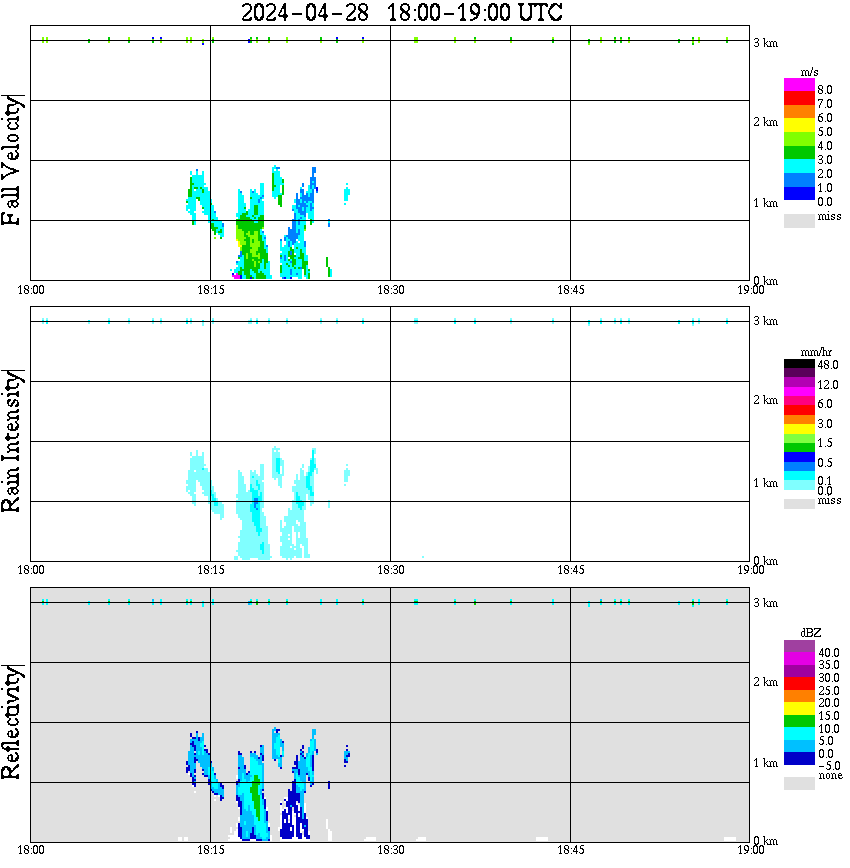Click the gray miss swatch in the m/s legend
This screenshot has height=868, width=850.
pyautogui.click(x=799, y=220)
